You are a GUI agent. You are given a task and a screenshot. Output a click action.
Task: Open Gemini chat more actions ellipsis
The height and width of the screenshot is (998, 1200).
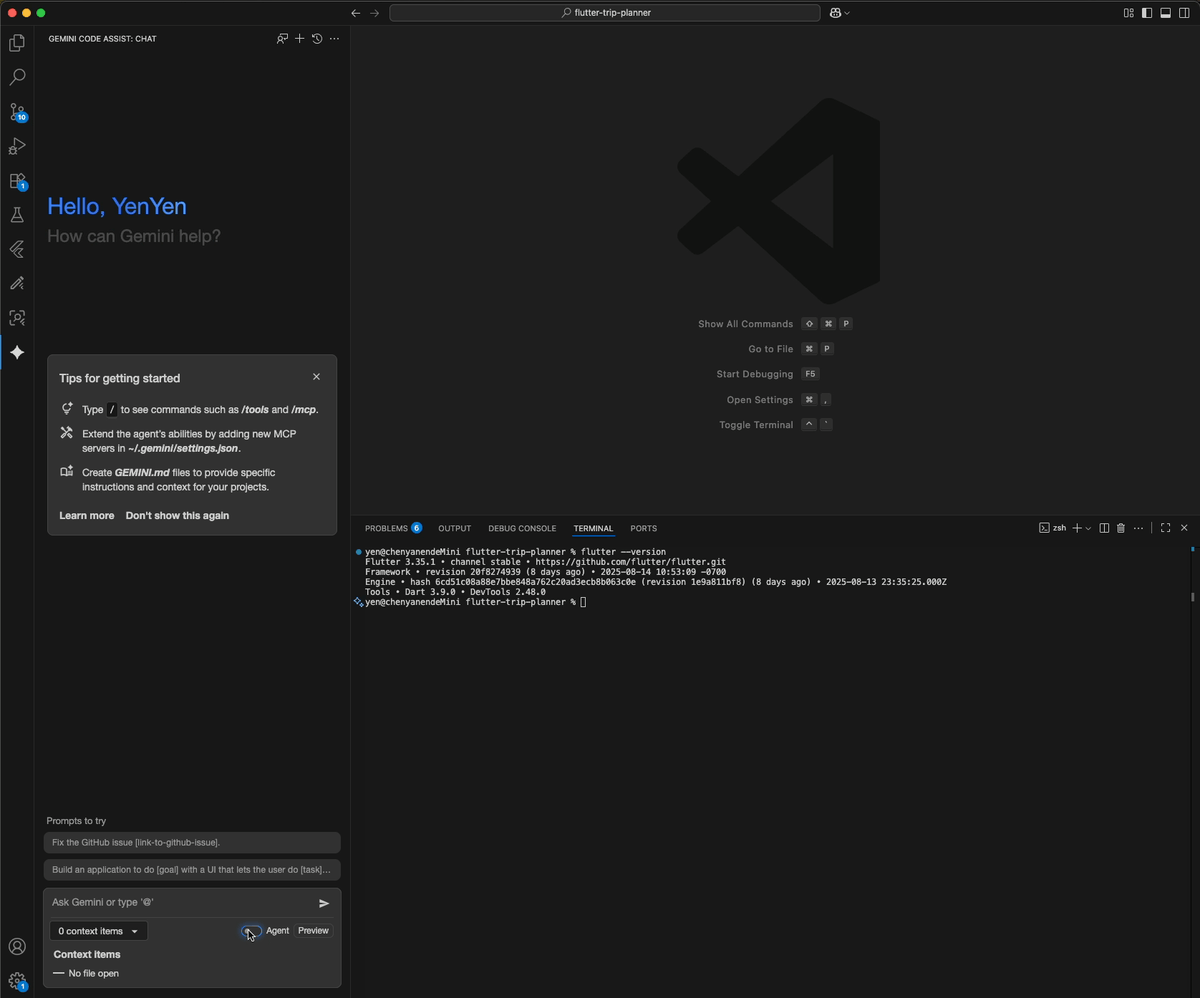(x=334, y=39)
